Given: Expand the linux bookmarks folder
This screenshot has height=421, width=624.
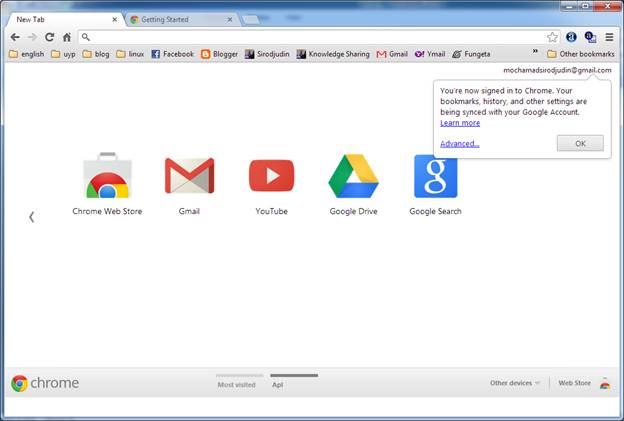Looking at the screenshot, I should coord(130,54).
